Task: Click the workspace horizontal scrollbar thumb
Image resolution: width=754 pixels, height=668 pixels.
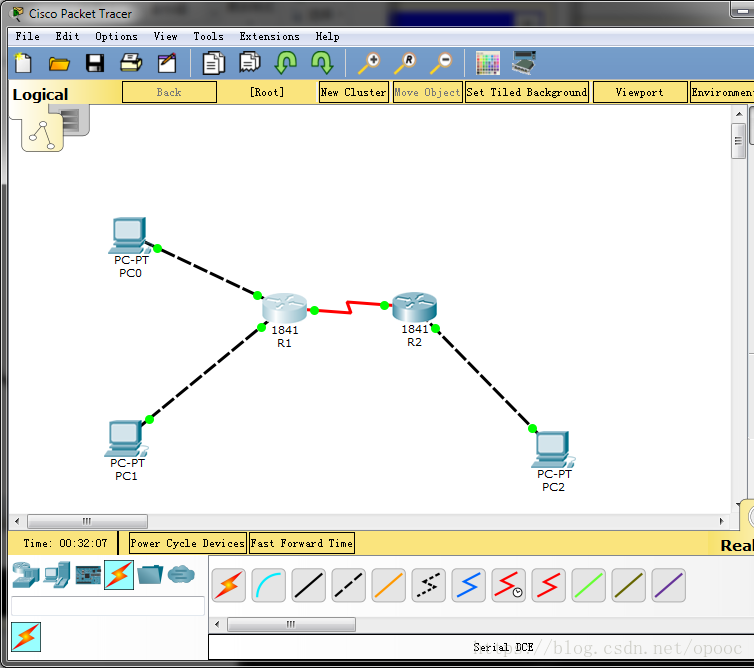Action: tap(88, 521)
